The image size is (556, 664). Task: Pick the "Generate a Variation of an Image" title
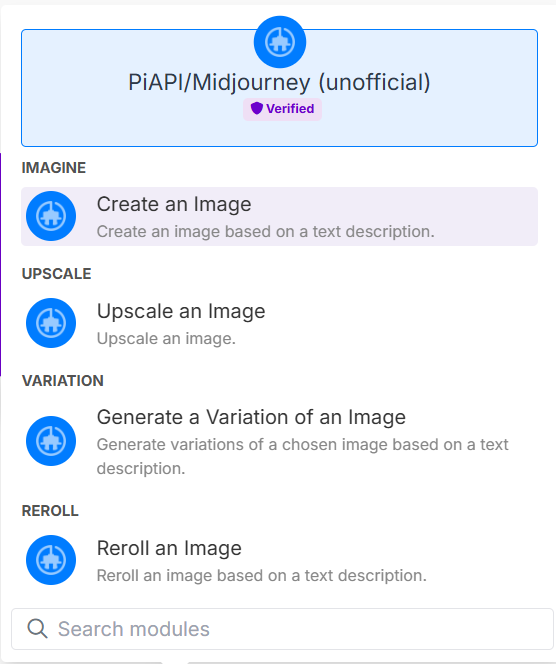click(x=252, y=417)
